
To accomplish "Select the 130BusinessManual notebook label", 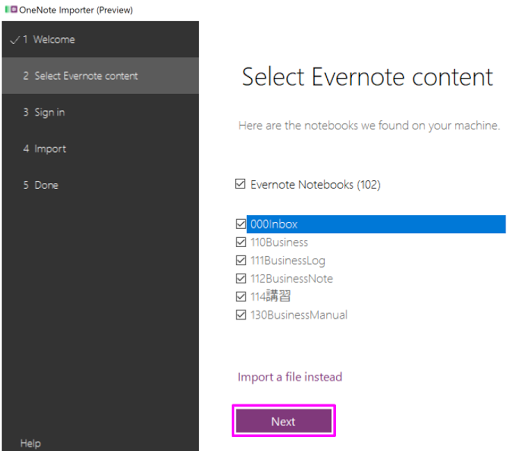I will click(299, 315).
